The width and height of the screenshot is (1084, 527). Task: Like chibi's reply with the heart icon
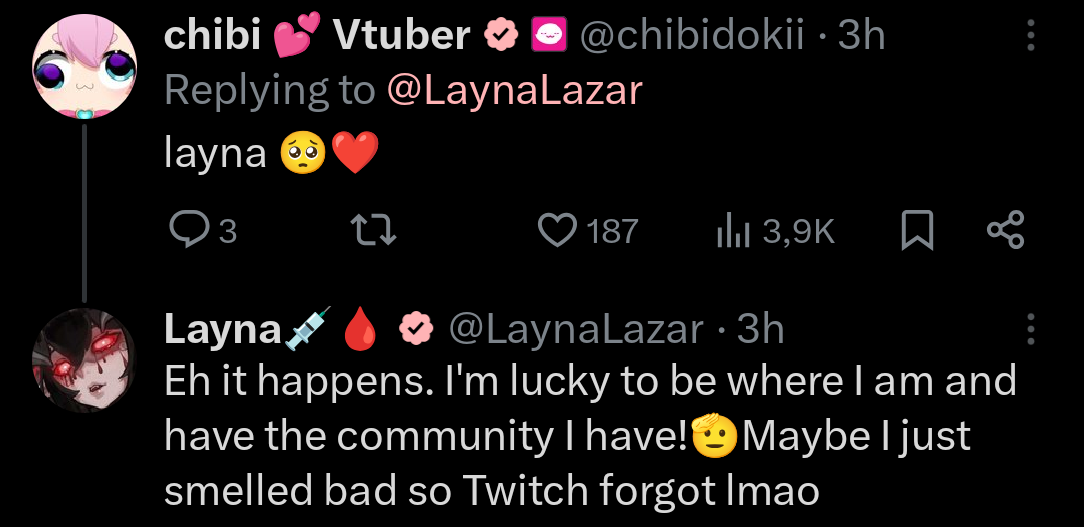[x=556, y=232]
